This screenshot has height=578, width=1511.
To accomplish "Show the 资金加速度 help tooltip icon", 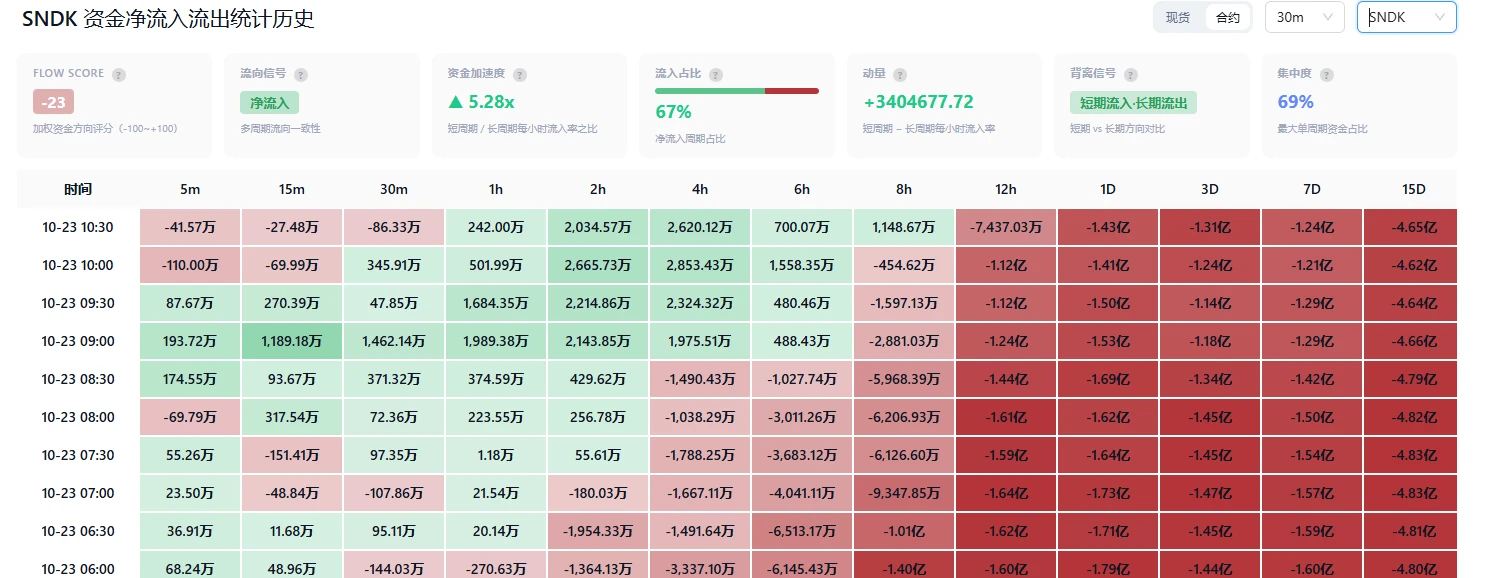I will pos(520,75).
